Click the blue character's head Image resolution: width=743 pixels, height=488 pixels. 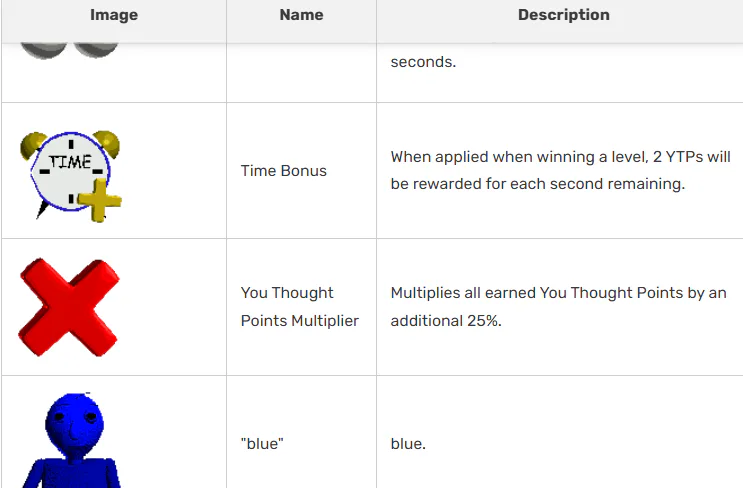[x=74, y=416]
